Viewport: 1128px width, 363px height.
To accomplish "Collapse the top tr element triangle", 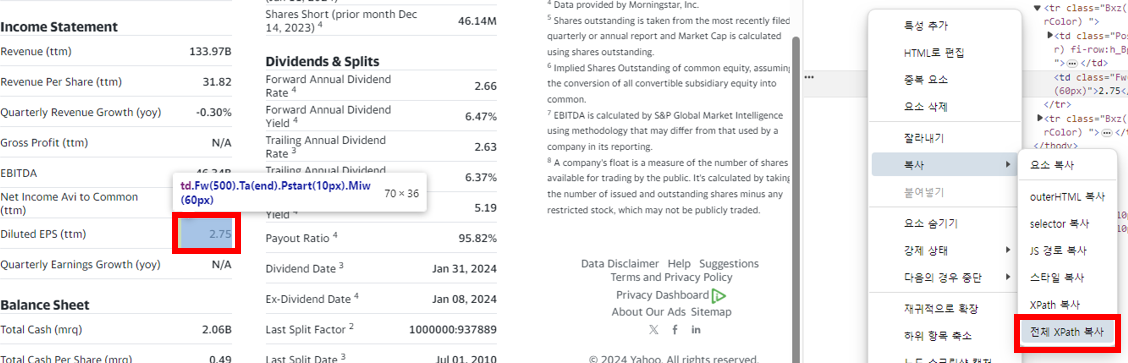I will click(x=1037, y=9).
